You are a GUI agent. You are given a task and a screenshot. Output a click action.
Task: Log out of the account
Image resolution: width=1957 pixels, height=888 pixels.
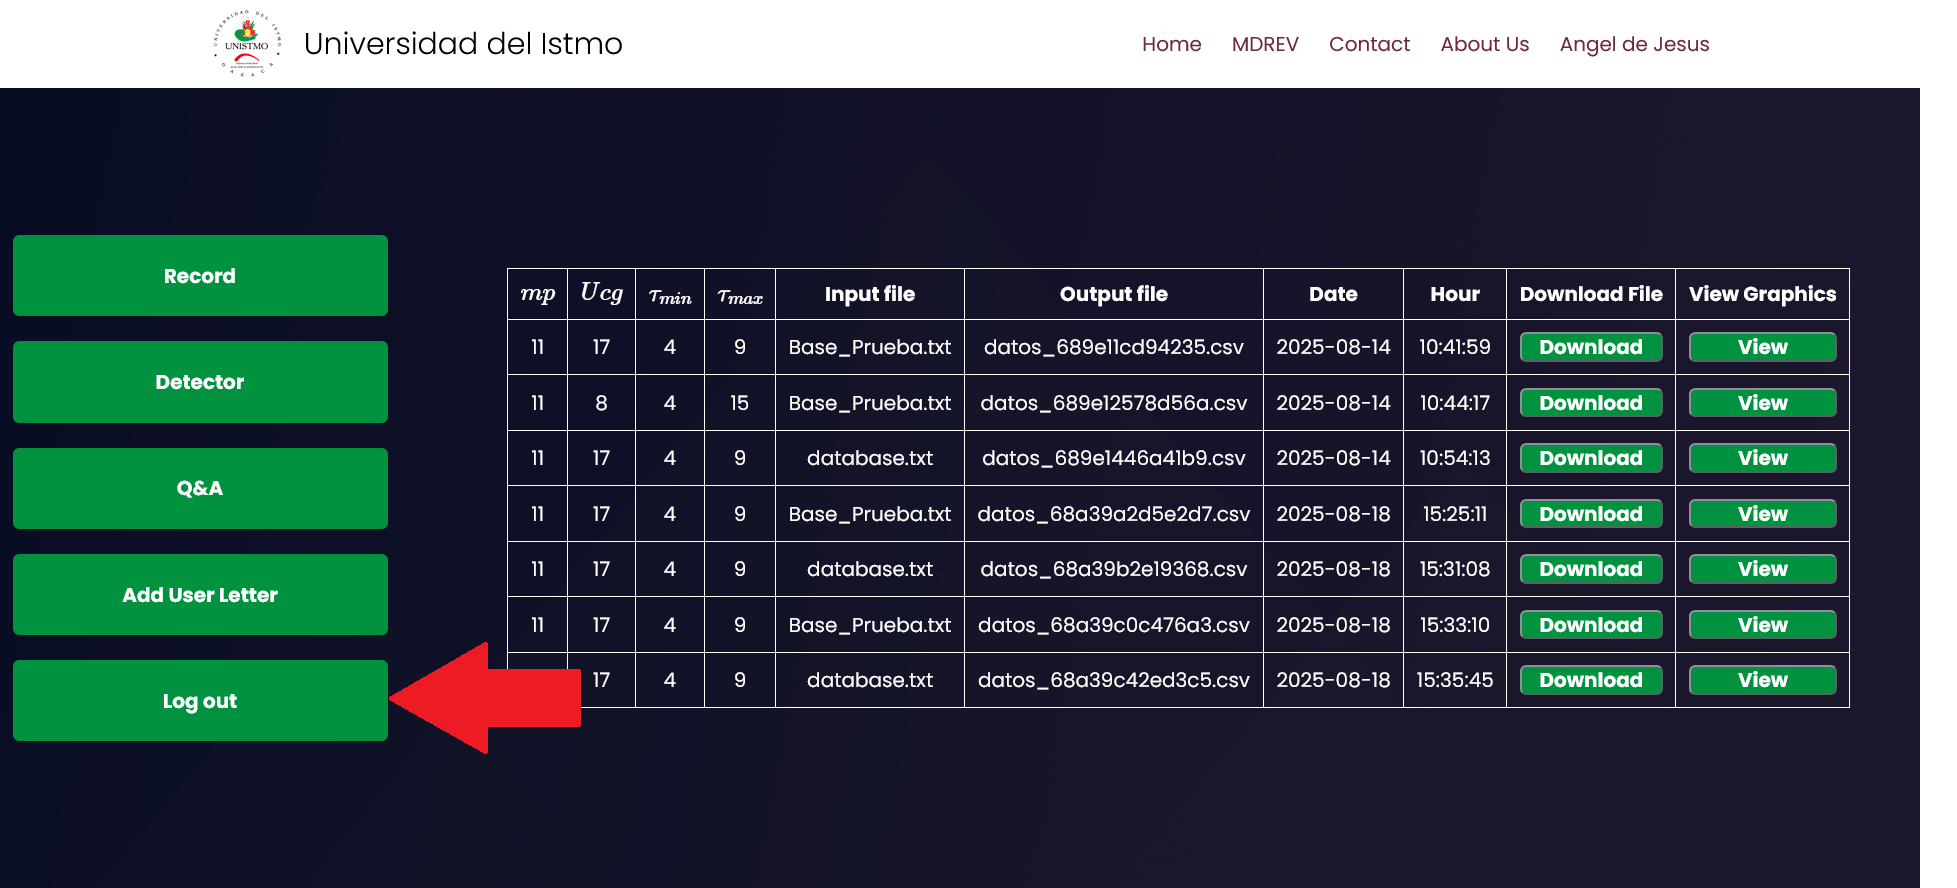(200, 701)
